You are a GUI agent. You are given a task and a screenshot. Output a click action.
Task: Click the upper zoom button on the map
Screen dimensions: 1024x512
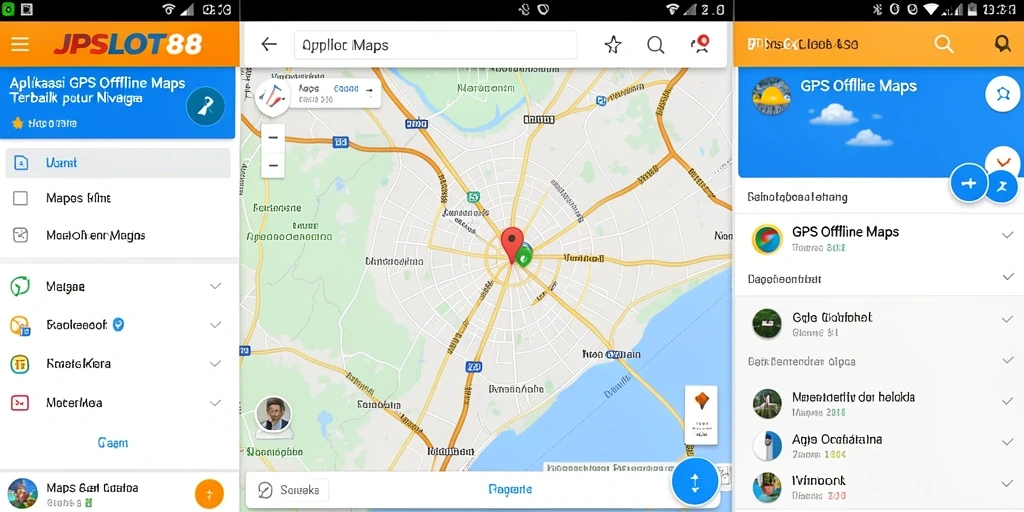(273, 138)
